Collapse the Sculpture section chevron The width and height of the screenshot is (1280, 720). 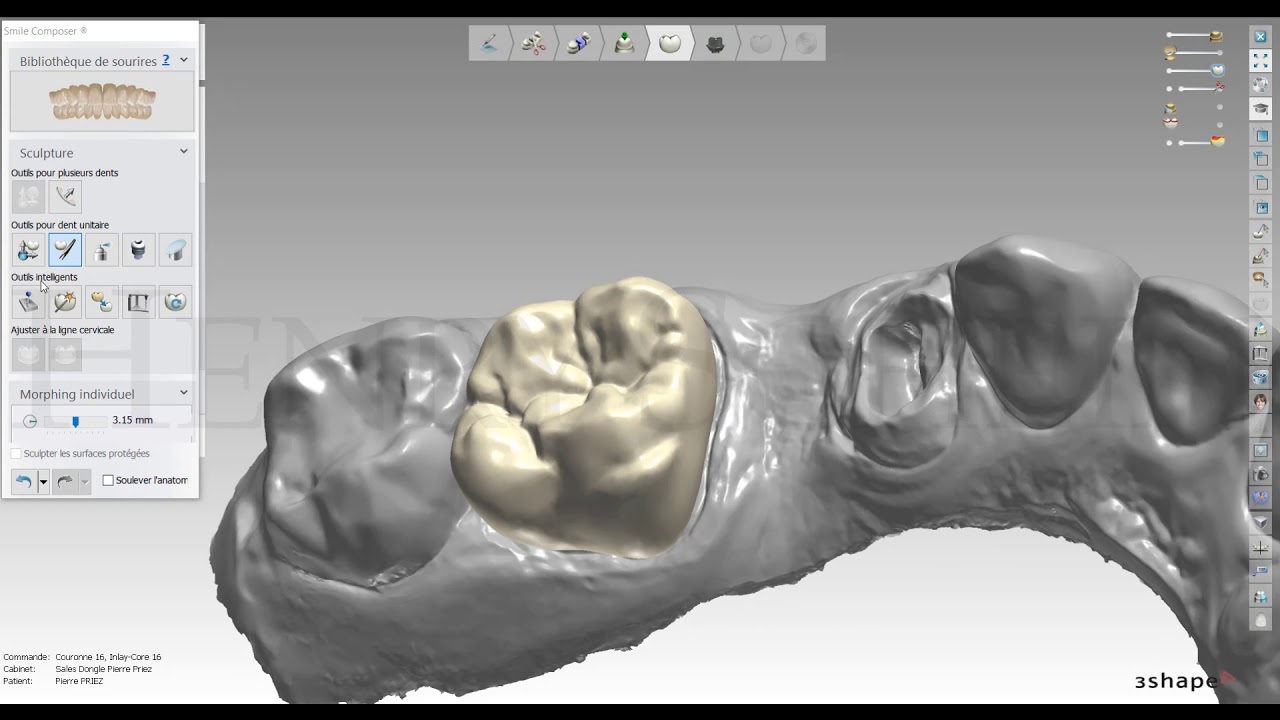(184, 151)
